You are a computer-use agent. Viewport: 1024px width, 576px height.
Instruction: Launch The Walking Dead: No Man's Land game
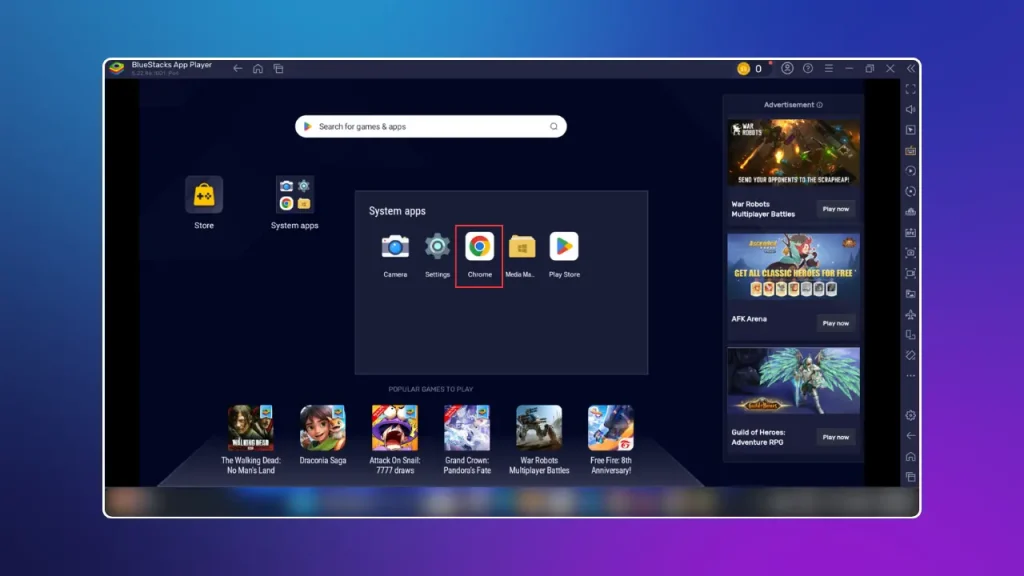coord(251,428)
